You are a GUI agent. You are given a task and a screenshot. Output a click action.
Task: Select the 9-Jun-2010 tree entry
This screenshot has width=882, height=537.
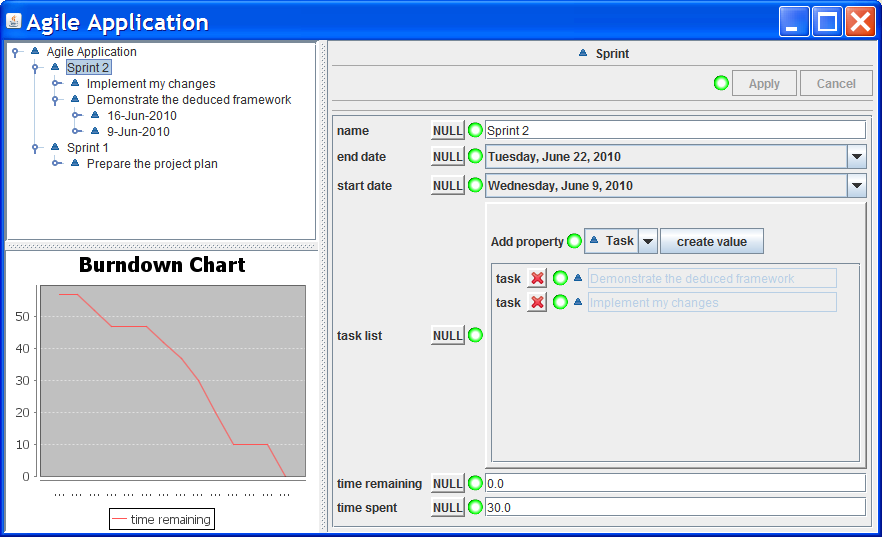(138, 132)
